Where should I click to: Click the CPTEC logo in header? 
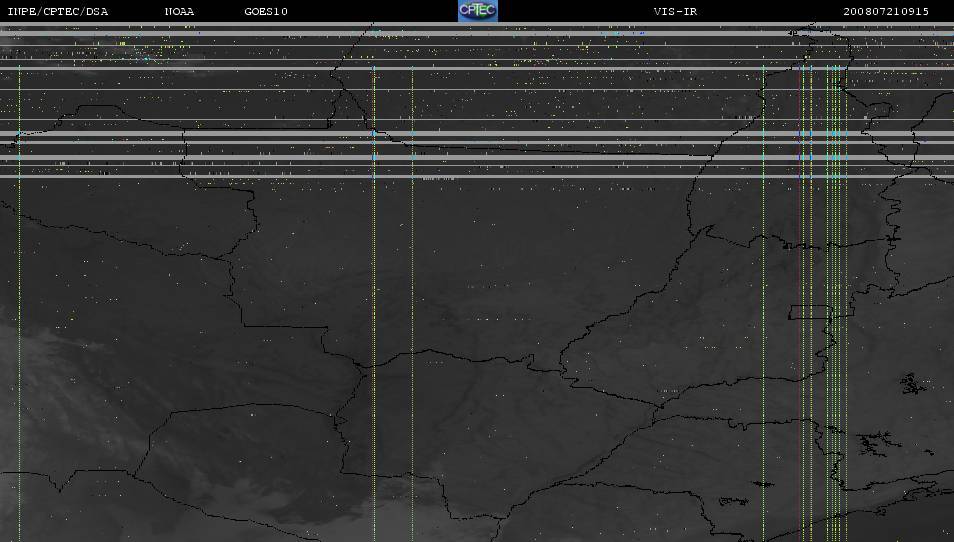click(478, 11)
